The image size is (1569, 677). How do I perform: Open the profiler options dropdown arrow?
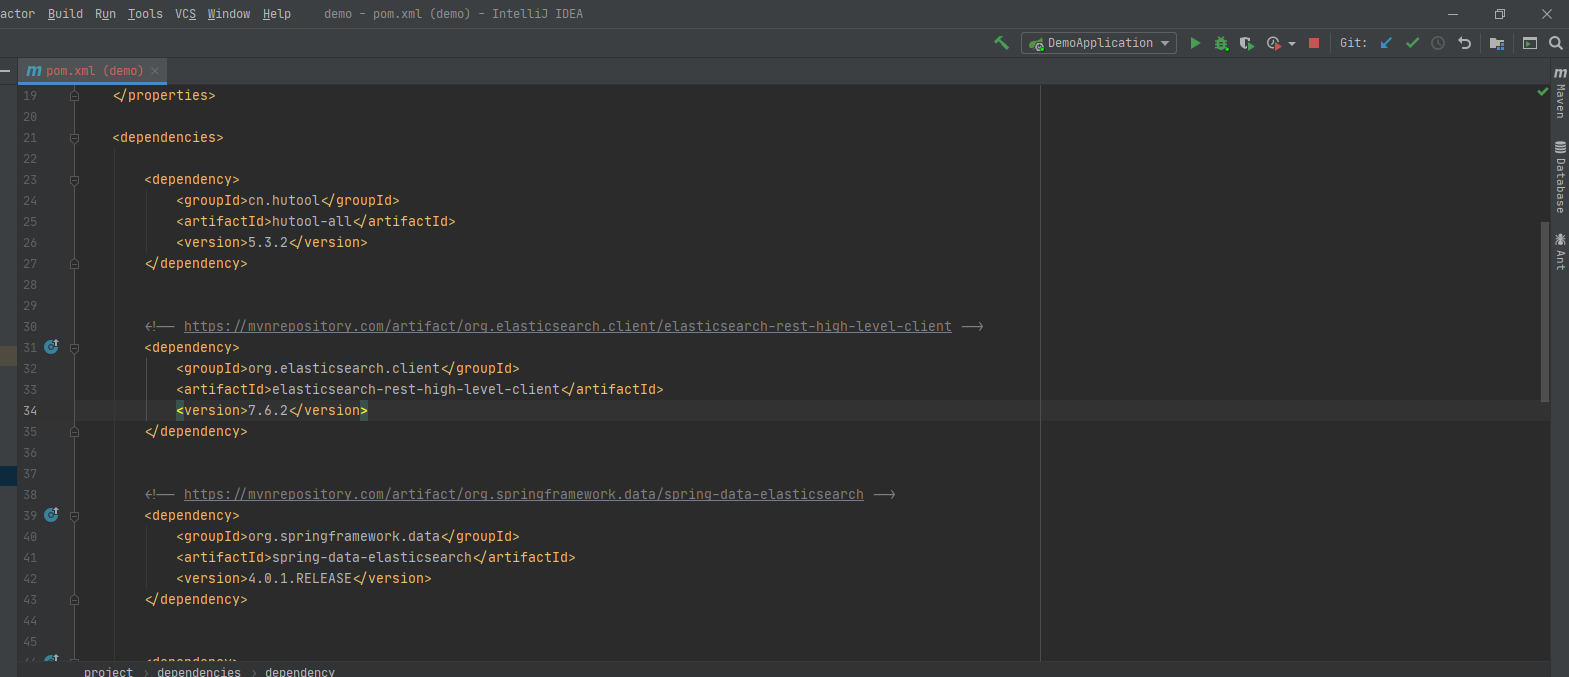(1292, 44)
